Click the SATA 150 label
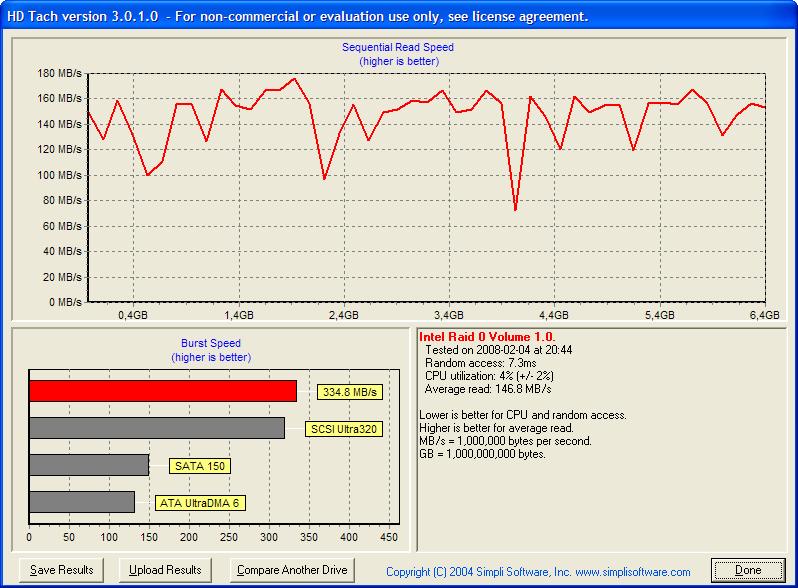 tap(200, 466)
